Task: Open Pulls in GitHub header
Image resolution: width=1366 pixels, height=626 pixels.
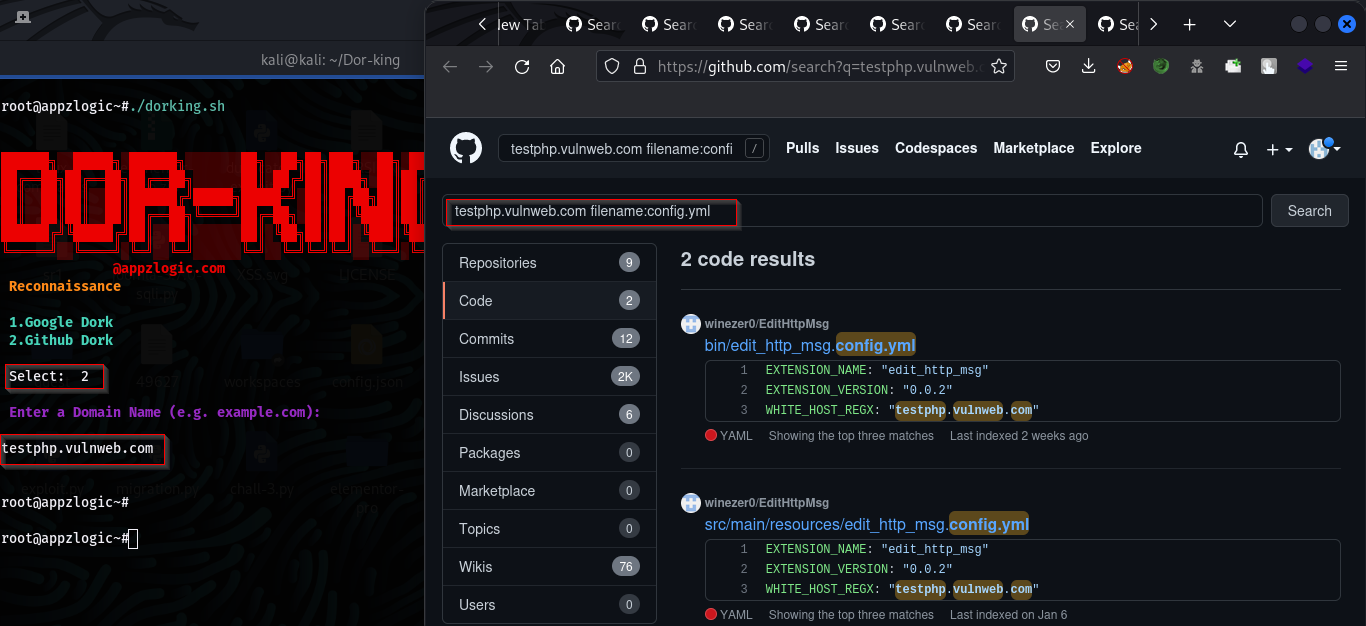Action: [802, 148]
